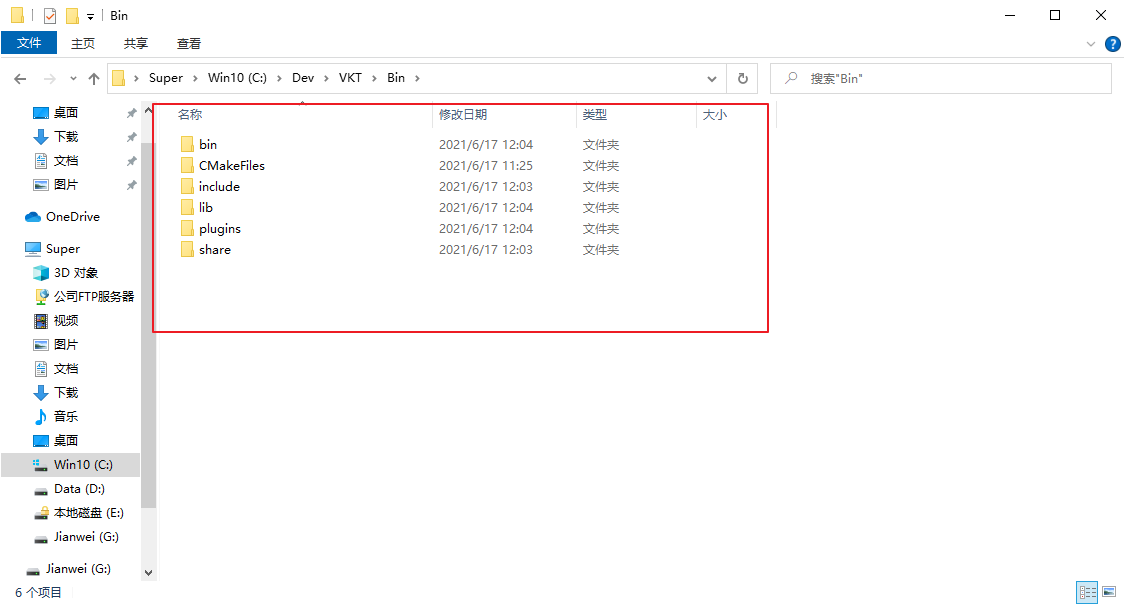Click the Properties quick access icon
This screenshot has height=605, width=1125.
50,15
